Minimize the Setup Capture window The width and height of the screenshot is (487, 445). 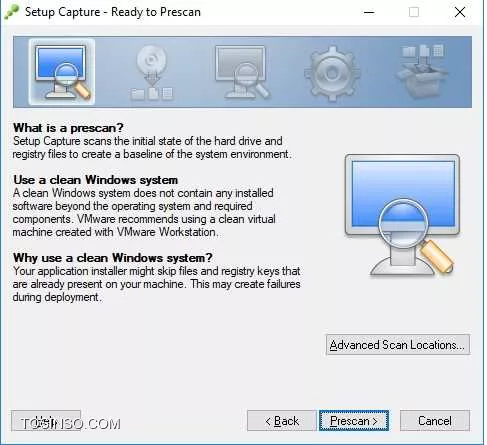click(369, 12)
